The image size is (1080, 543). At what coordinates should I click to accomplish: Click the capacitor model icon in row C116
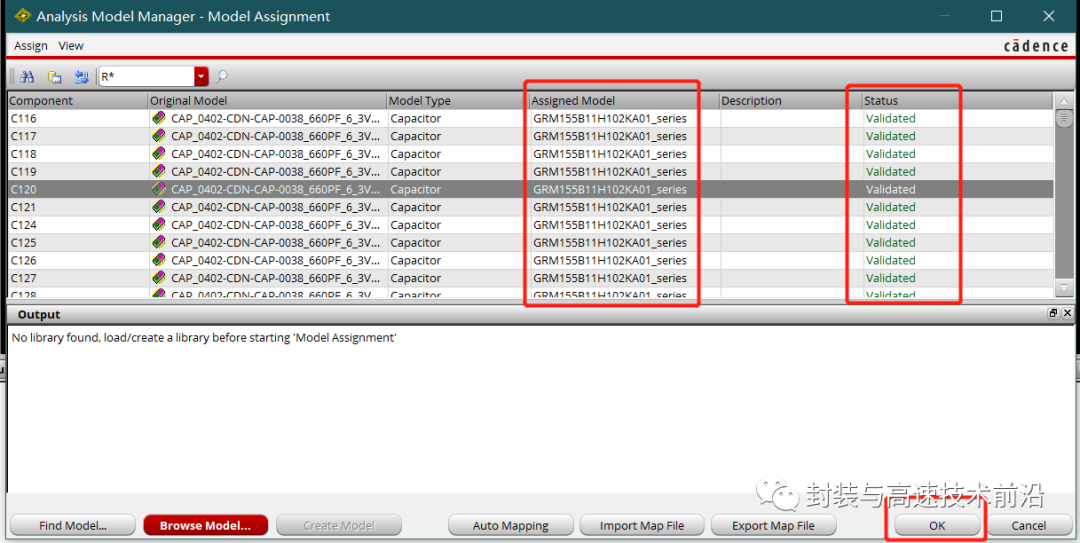158,118
